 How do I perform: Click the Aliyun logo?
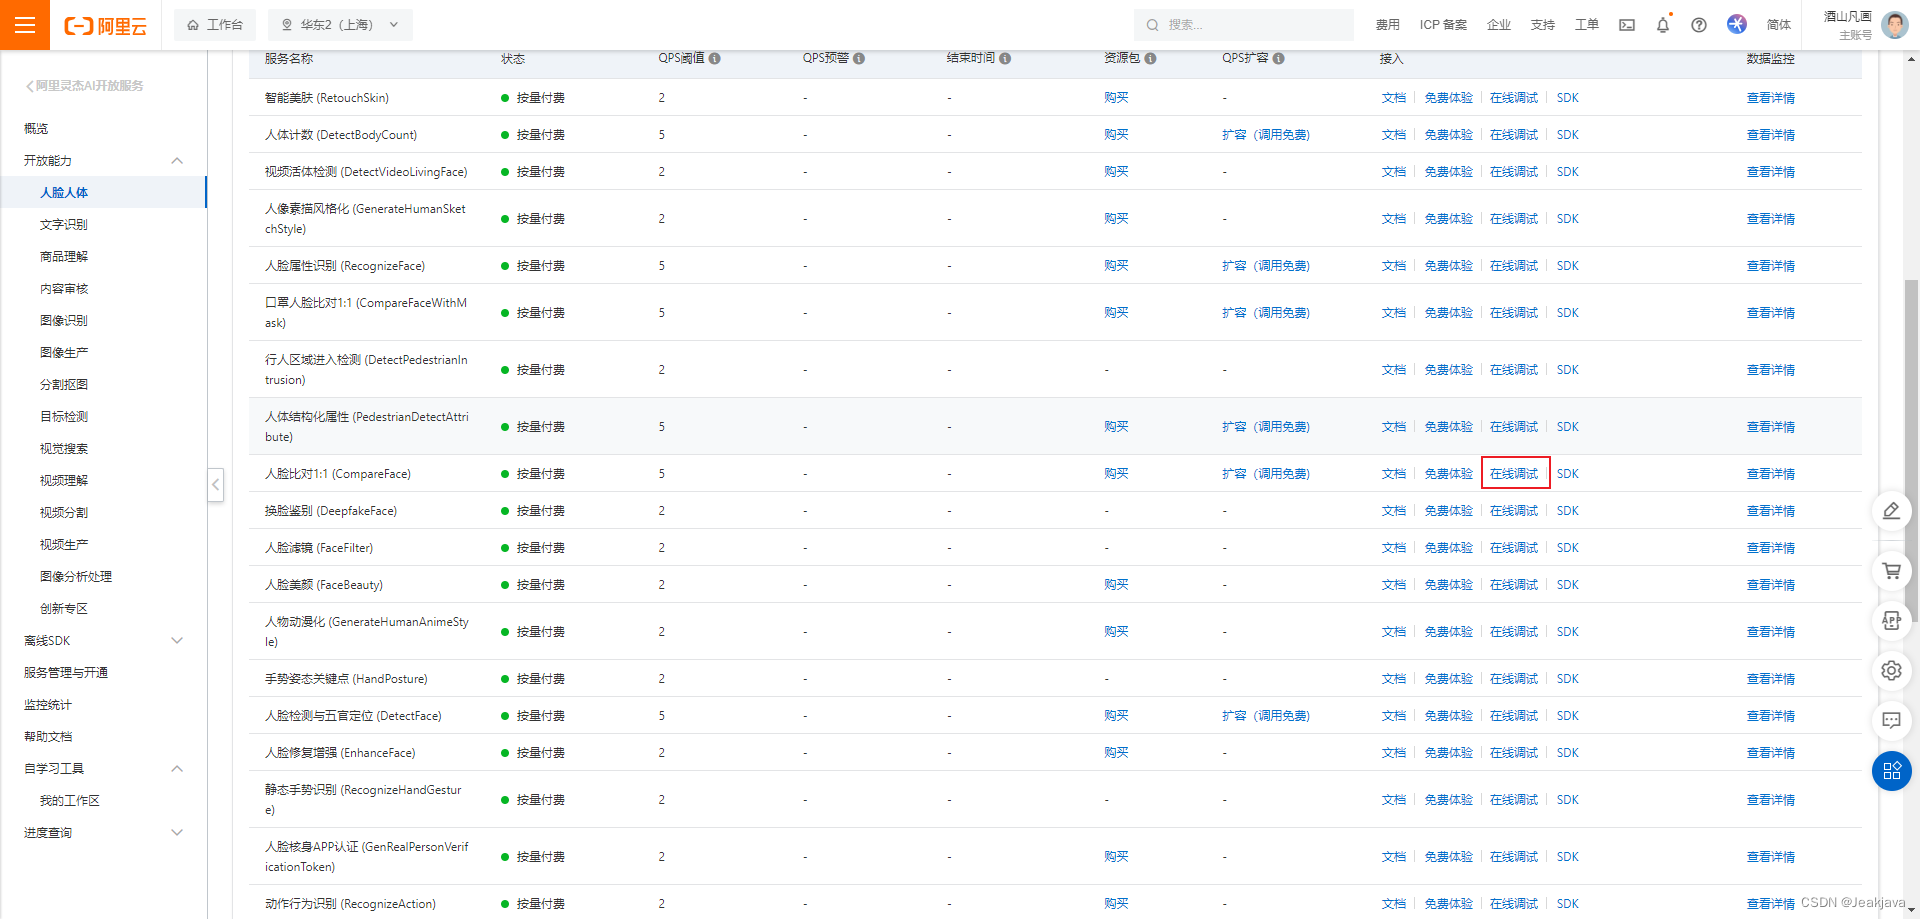point(105,26)
